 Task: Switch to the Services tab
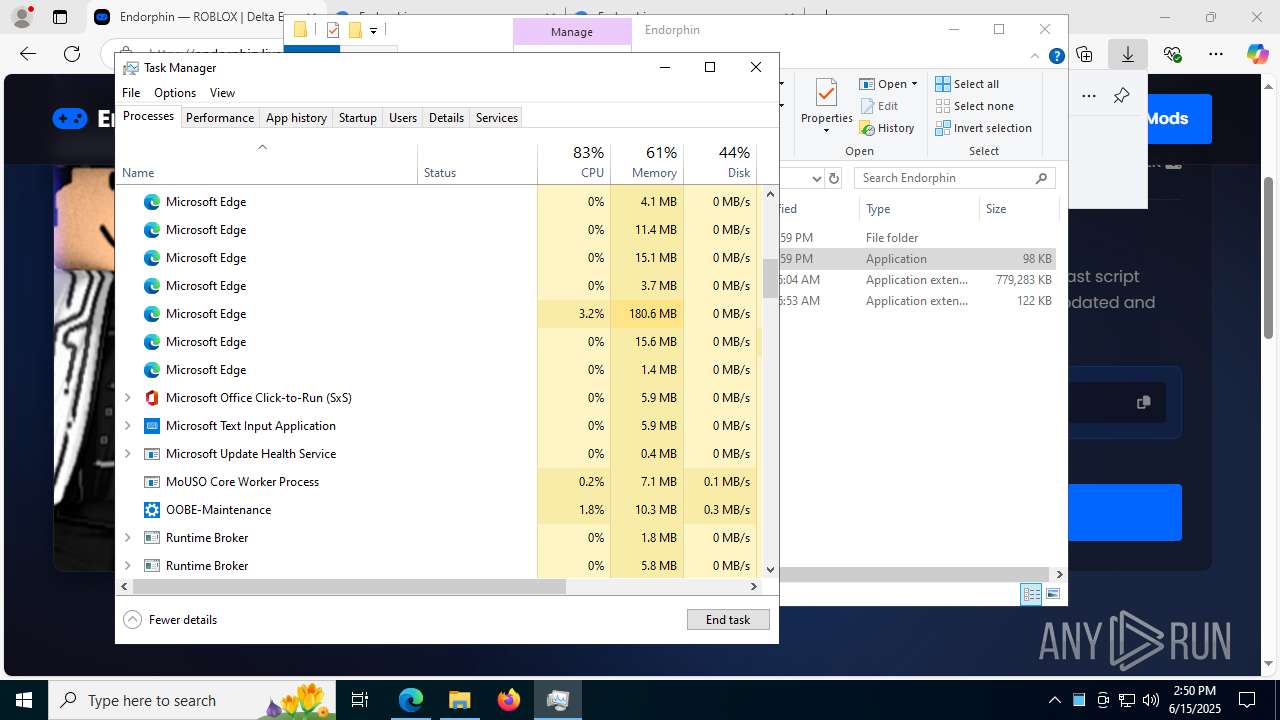tap(497, 118)
